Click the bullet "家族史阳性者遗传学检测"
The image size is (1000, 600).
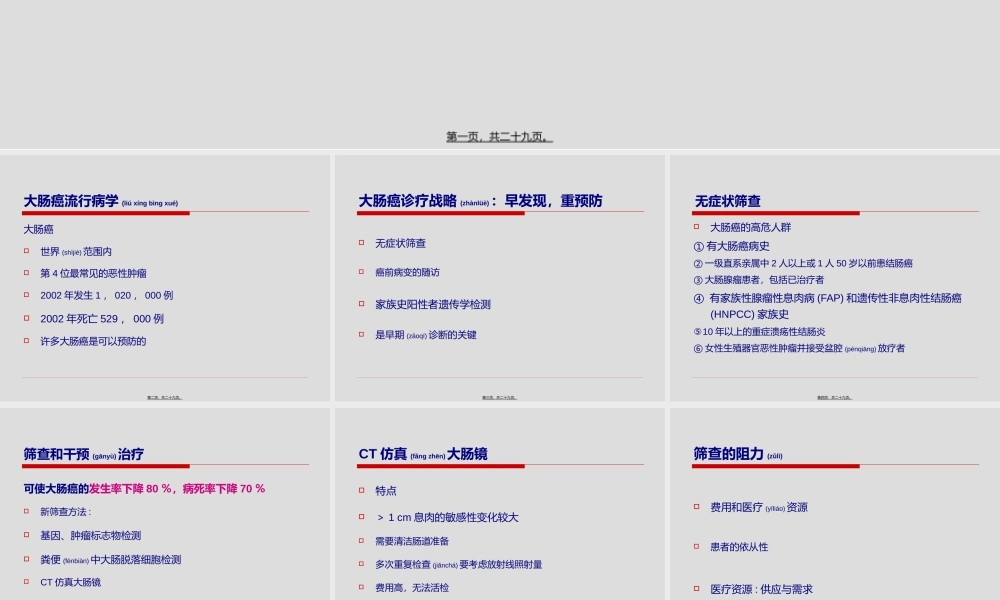click(x=432, y=304)
